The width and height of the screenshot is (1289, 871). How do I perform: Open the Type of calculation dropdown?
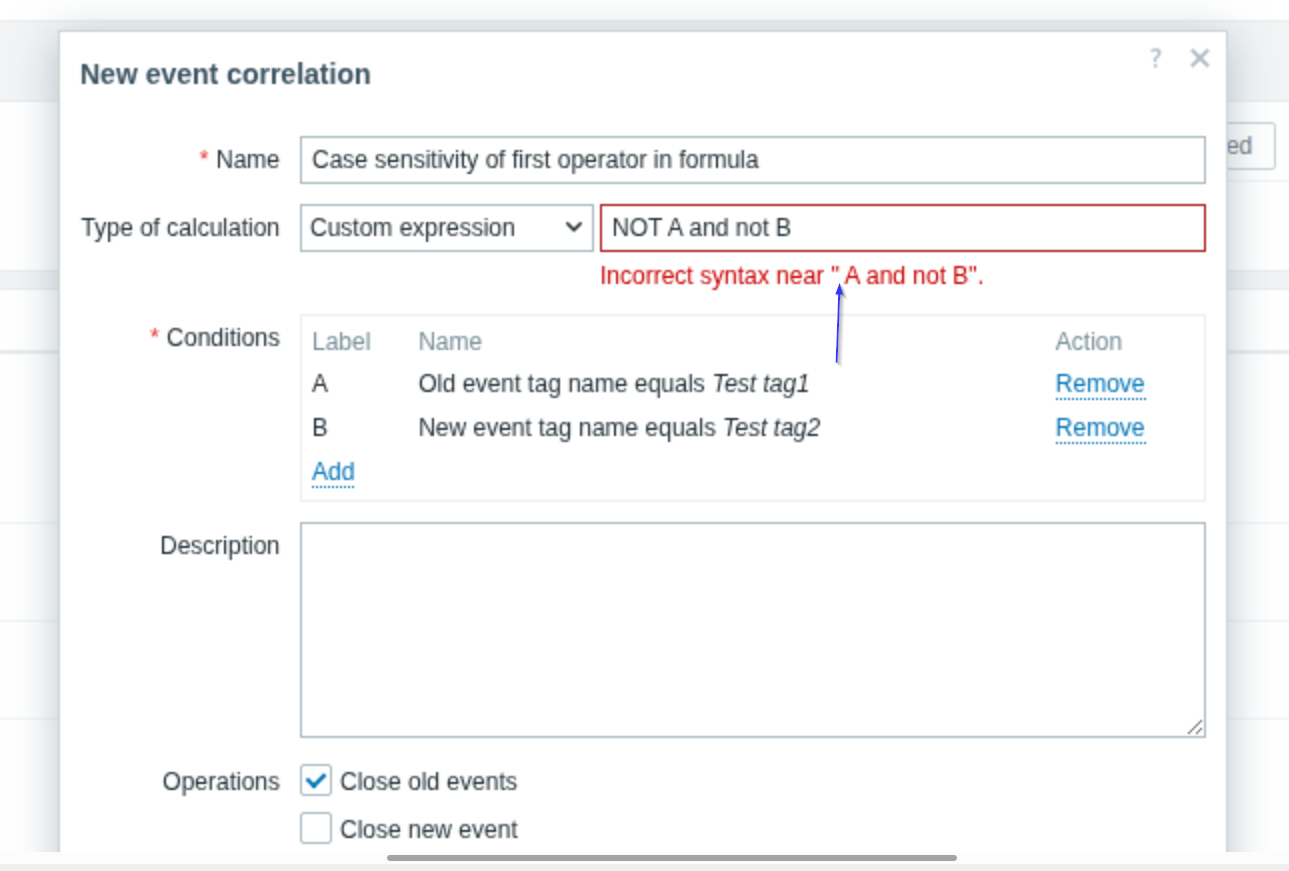[x=446, y=228]
